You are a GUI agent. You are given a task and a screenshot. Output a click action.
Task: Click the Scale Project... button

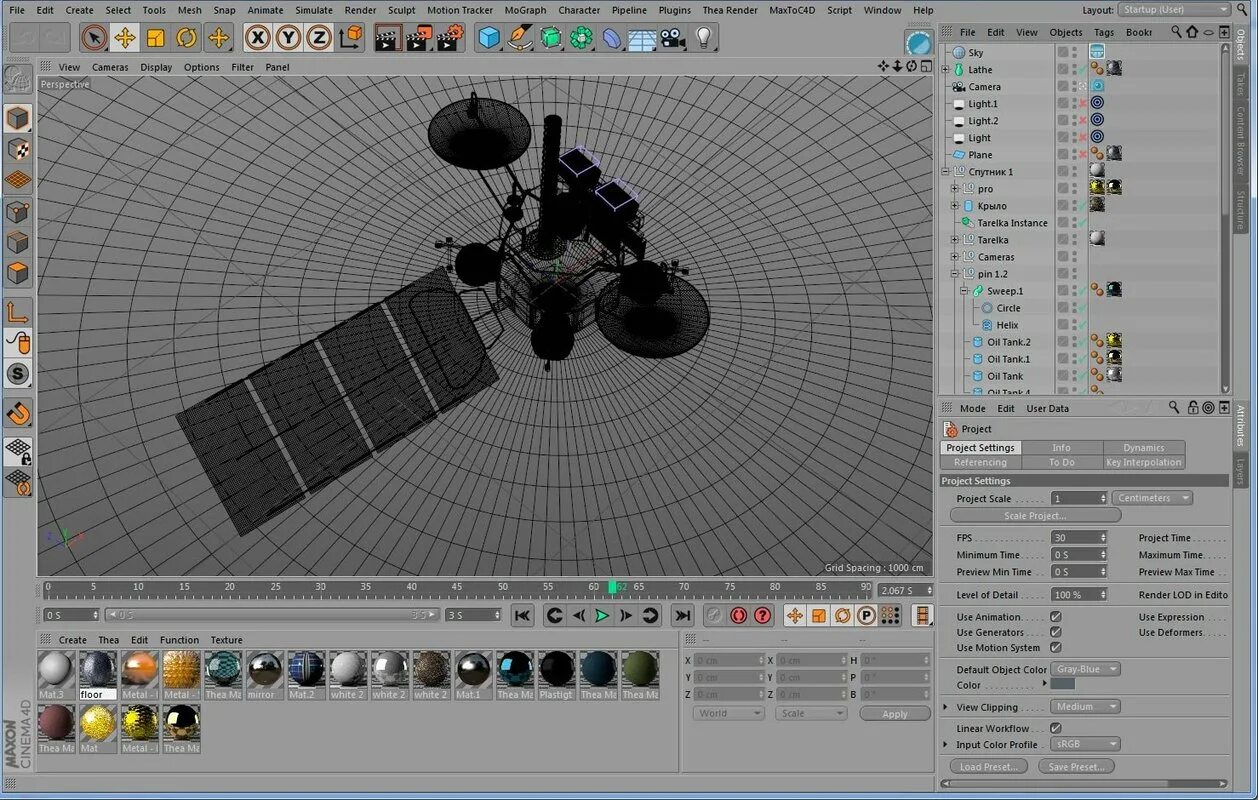coord(1035,516)
